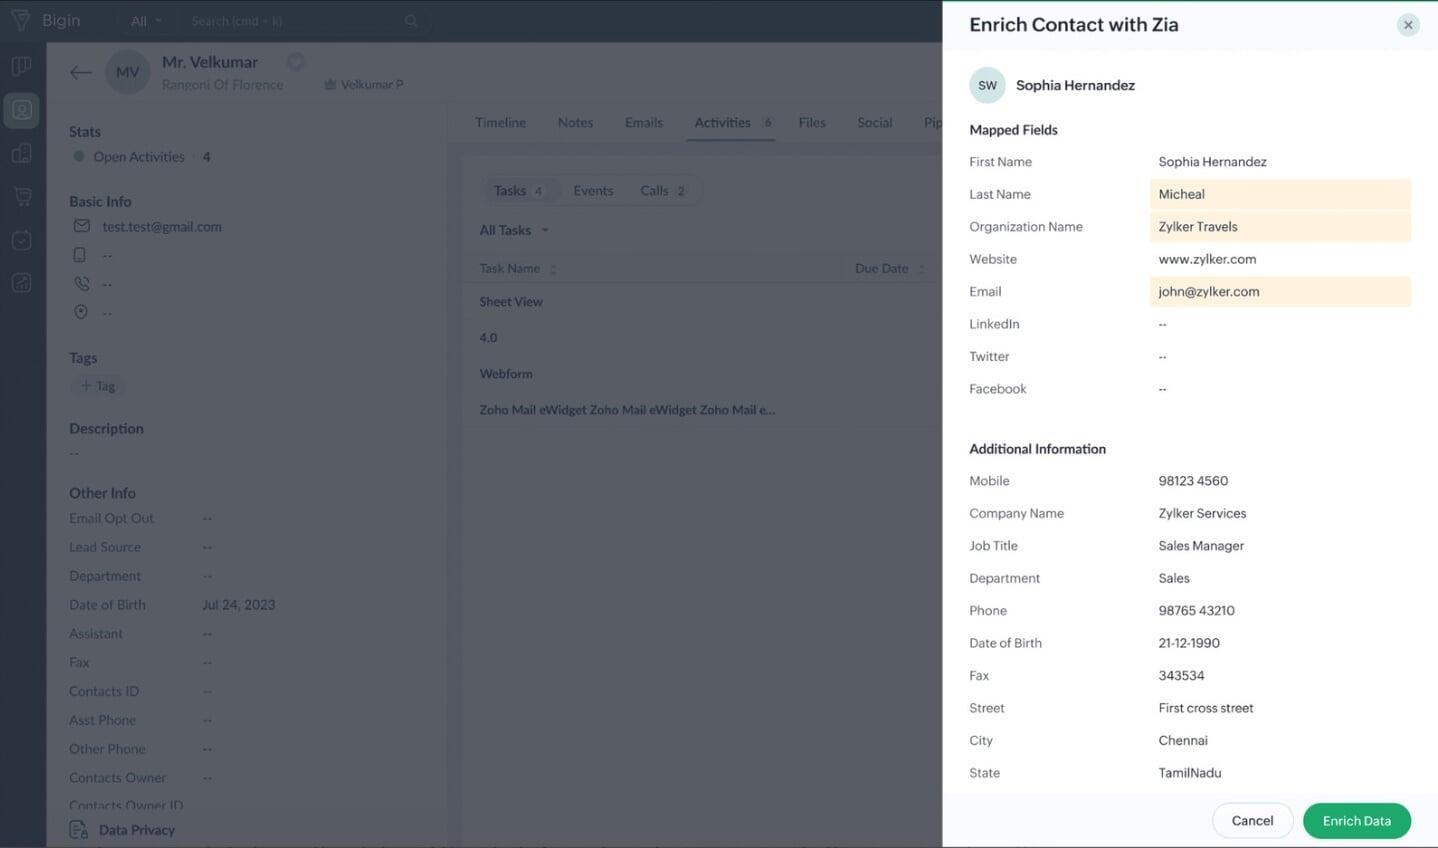Click the Job Title value Sales Manager

(x=1201, y=546)
